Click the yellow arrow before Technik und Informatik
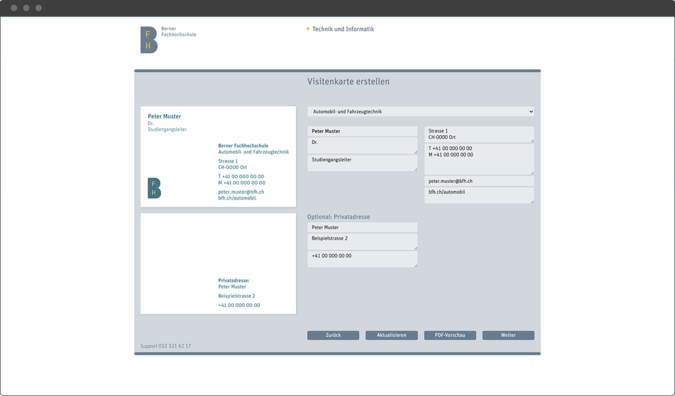 308,29
